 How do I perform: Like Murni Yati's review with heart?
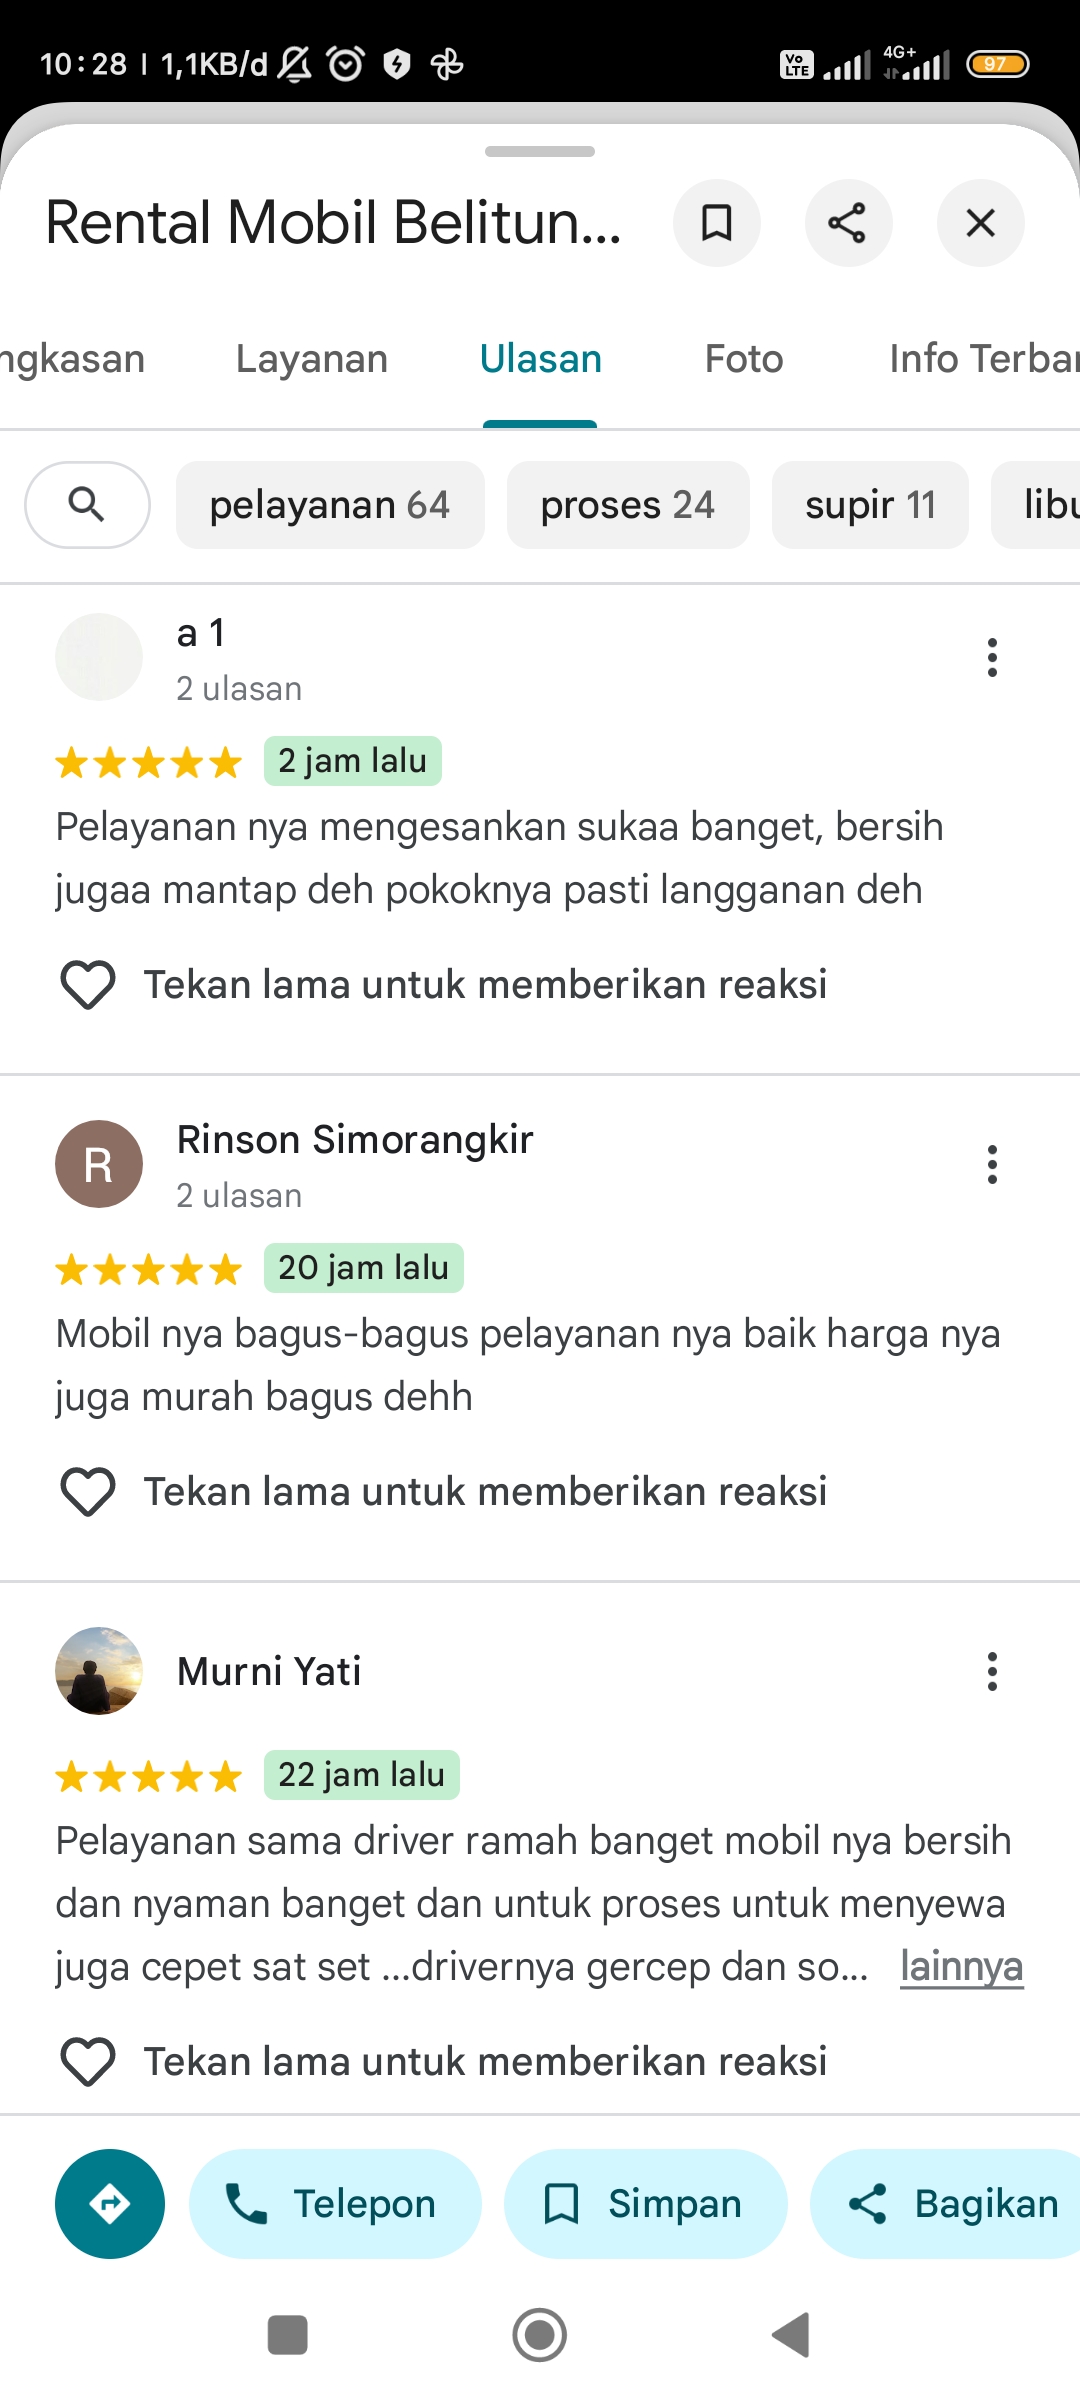tap(88, 2062)
